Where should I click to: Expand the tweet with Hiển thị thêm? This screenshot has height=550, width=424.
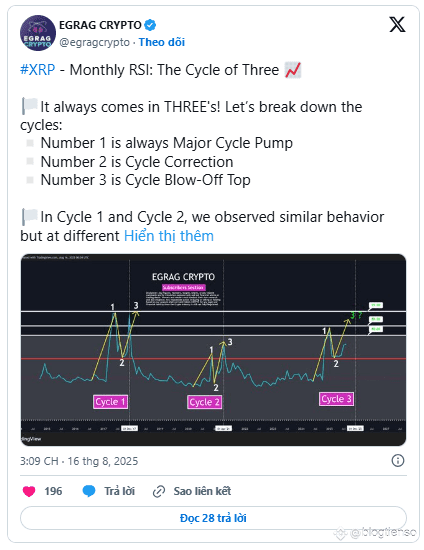tap(169, 236)
